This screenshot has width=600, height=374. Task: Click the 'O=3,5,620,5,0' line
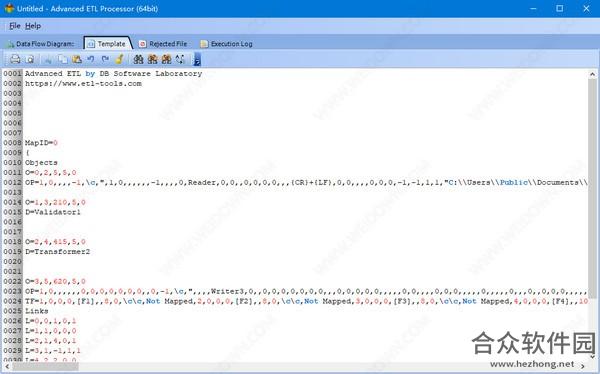pos(55,281)
